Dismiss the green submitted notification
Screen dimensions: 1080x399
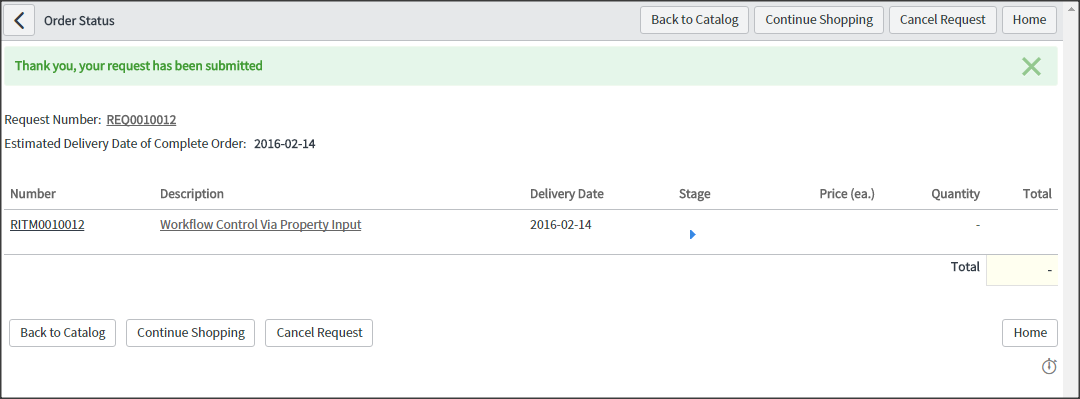(x=1031, y=66)
